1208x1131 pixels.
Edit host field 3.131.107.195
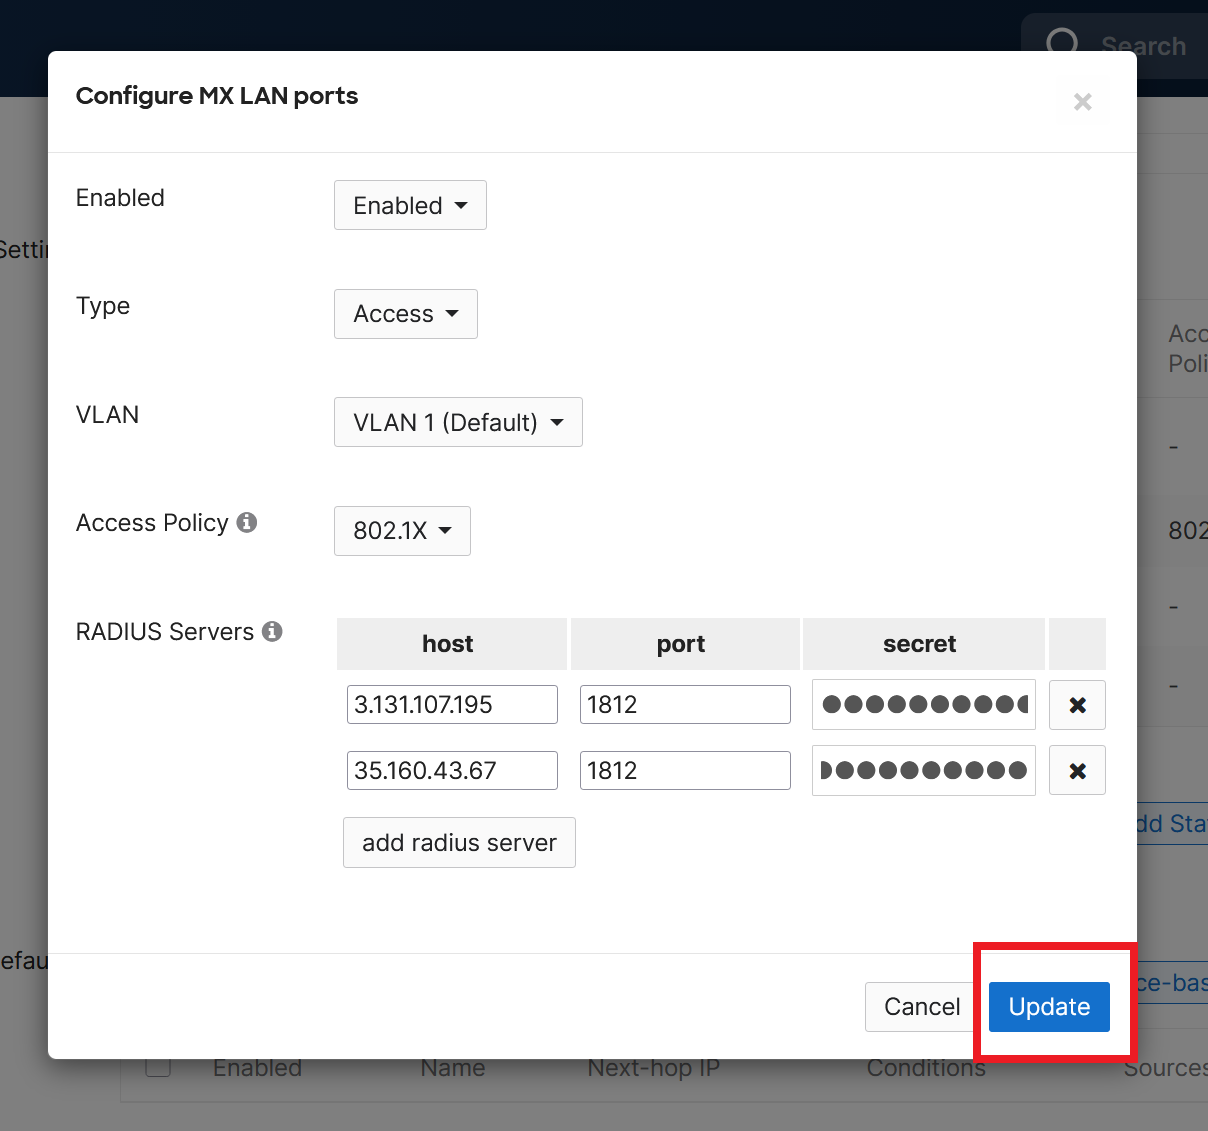(452, 704)
